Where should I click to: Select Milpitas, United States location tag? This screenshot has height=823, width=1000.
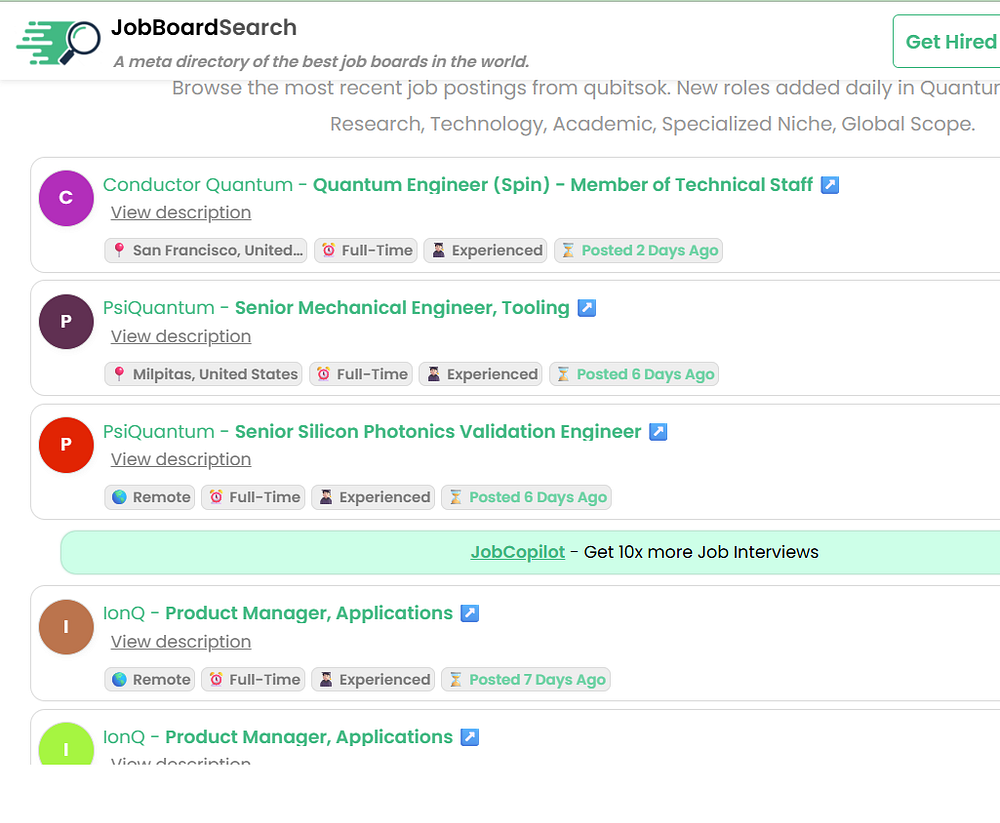point(203,374)
